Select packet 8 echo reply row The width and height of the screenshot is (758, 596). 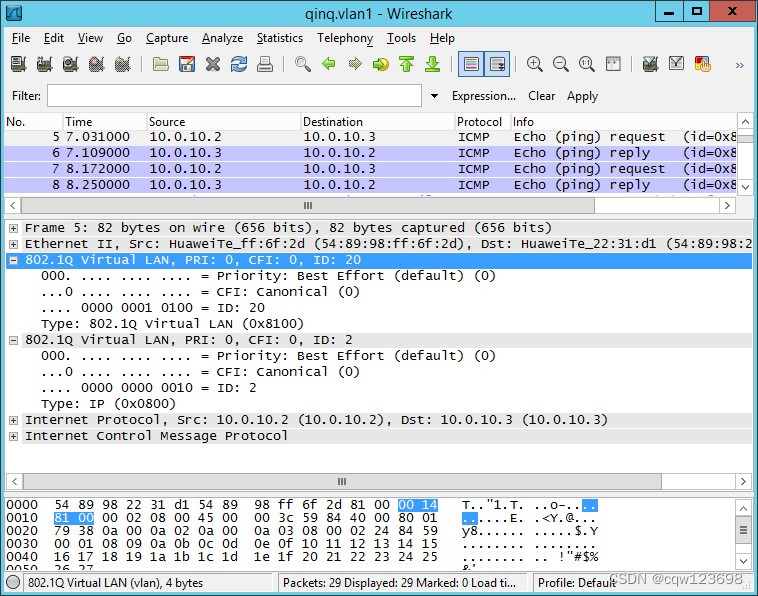pos(370,185)
